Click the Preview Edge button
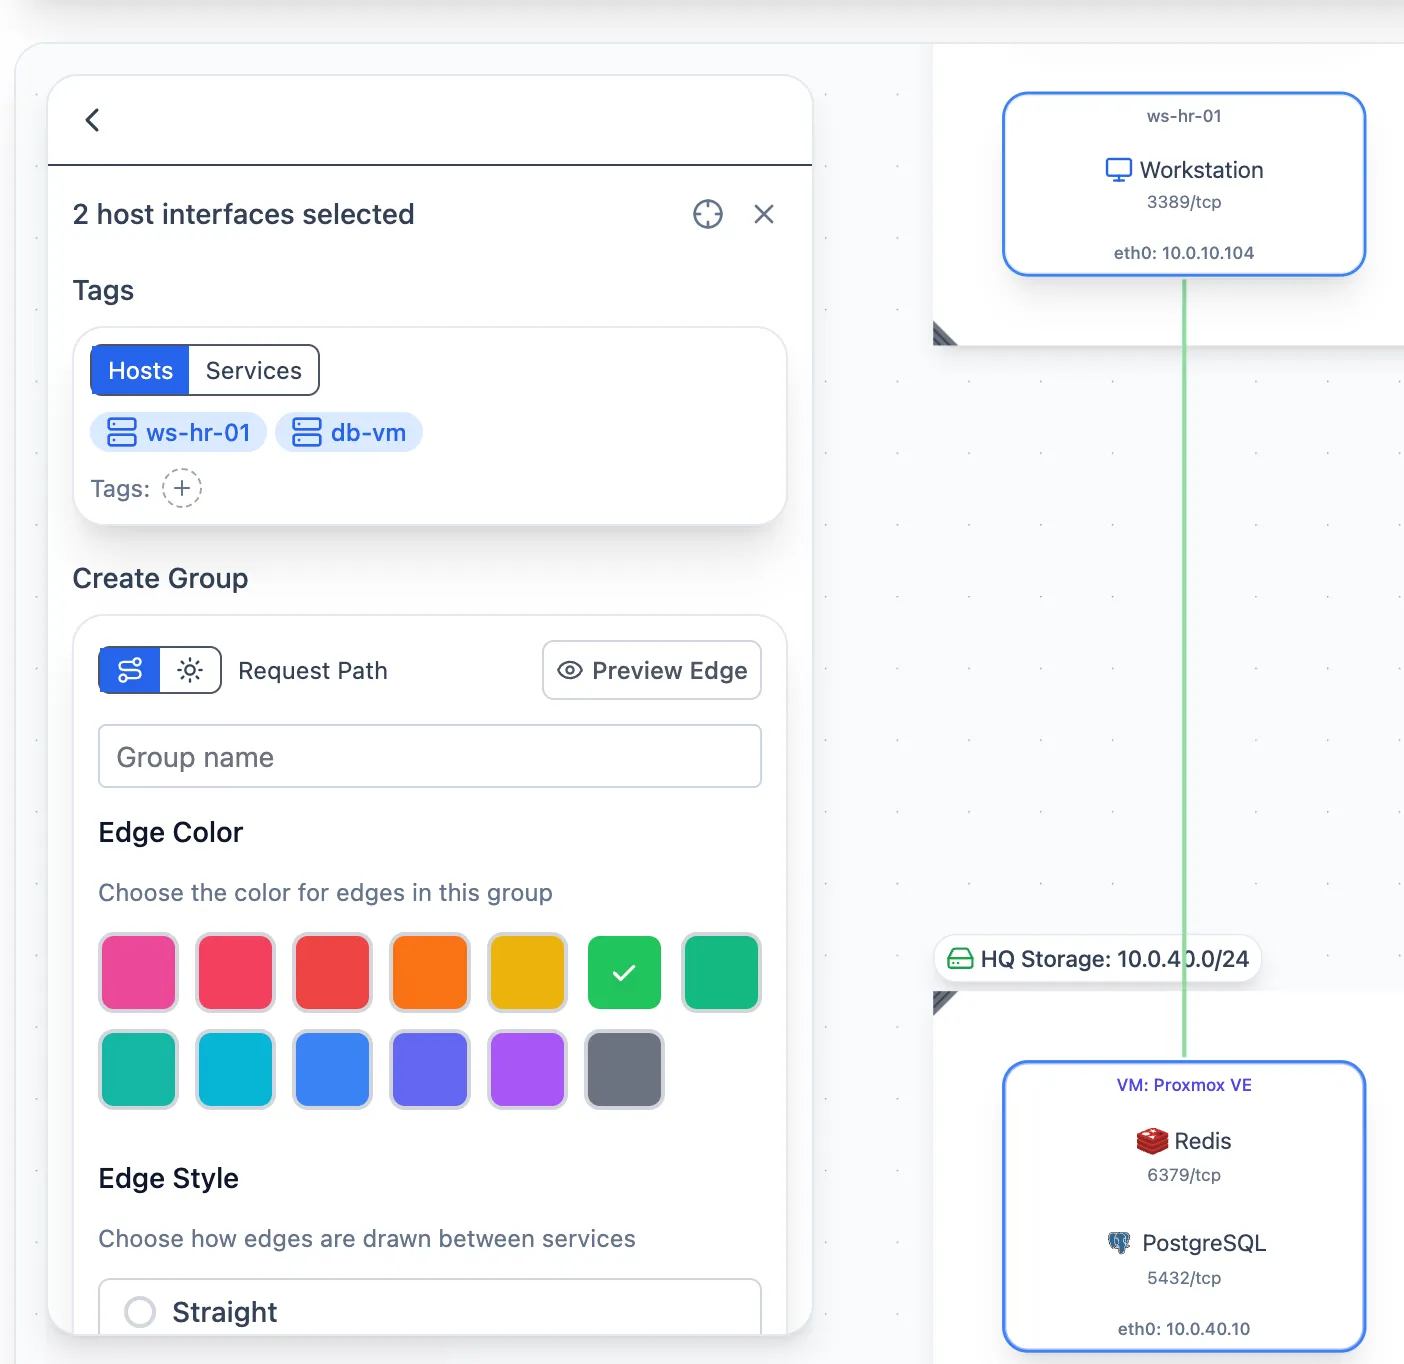Image resolution: width=1404 pixels, height=1364 pixels. 652,670
